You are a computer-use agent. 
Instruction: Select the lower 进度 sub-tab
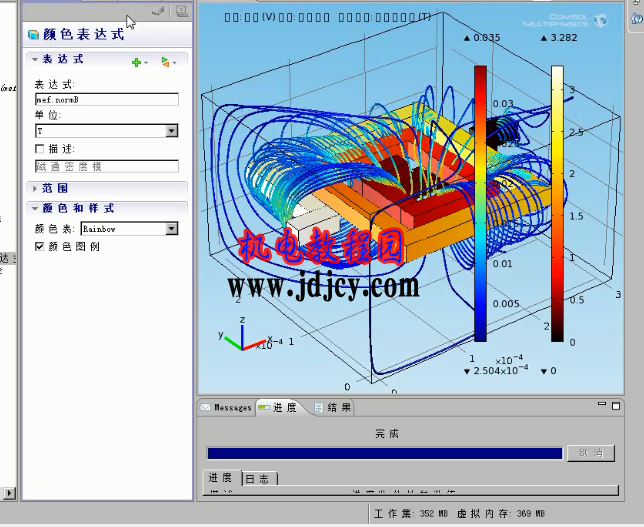[x=221, y=478]
